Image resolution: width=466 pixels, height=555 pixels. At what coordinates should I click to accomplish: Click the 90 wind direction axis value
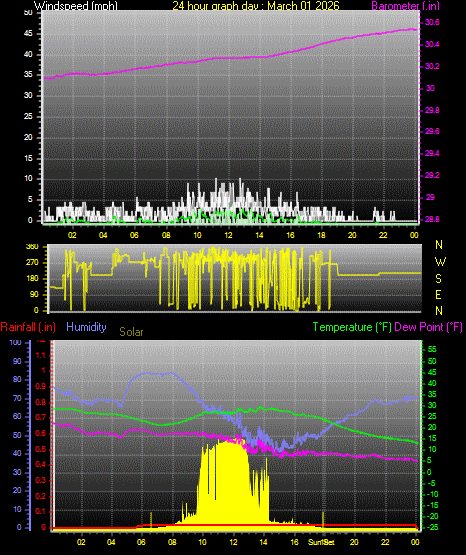[34, 294]
